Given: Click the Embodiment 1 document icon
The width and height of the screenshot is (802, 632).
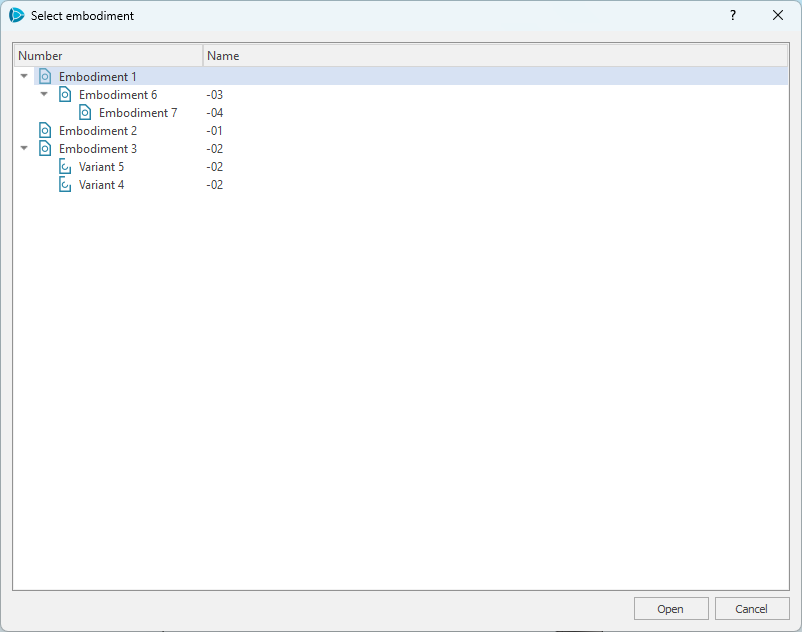Looking at the screenshot, I should (x=45, y=77).
